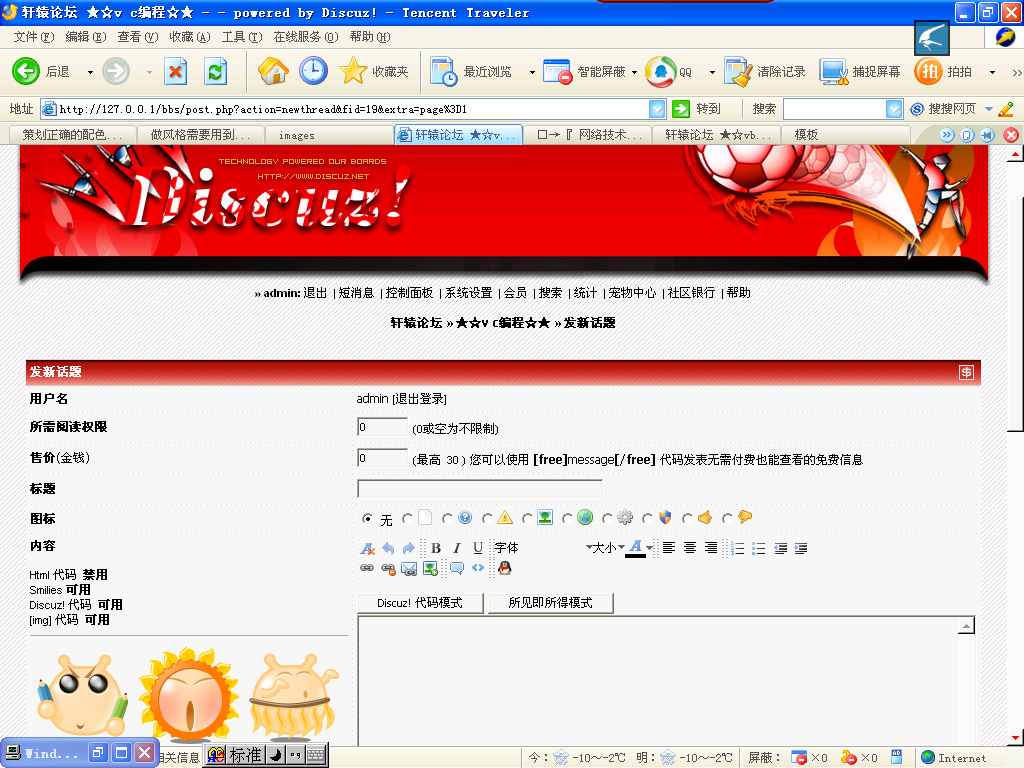The width and height of the screenshot is (1024, 768).
Task: Click the 所需阅读权限 input field
Action: [x=383, y=427]
